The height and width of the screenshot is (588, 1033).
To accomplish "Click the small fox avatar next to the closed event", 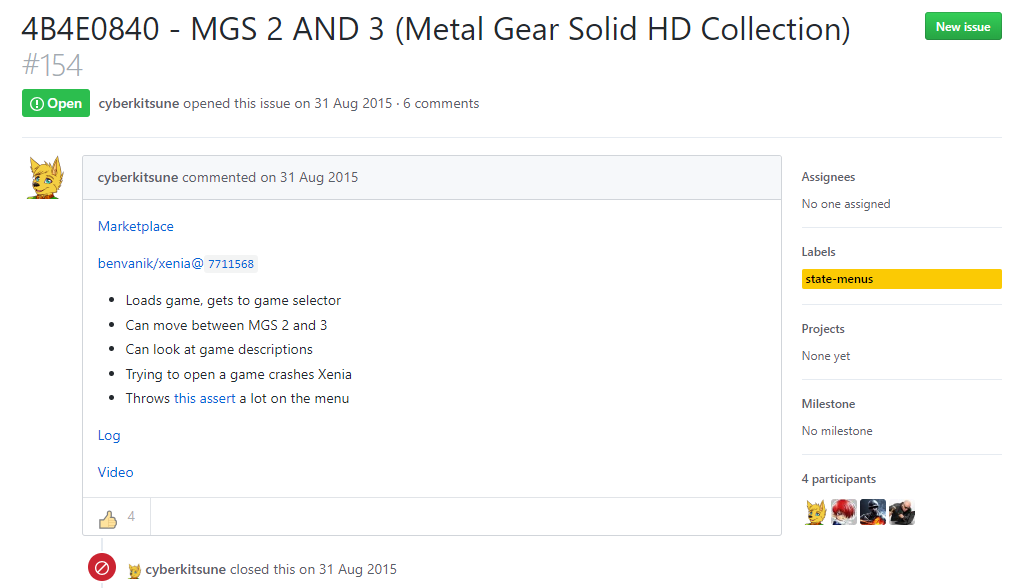I will pos(134,570).
